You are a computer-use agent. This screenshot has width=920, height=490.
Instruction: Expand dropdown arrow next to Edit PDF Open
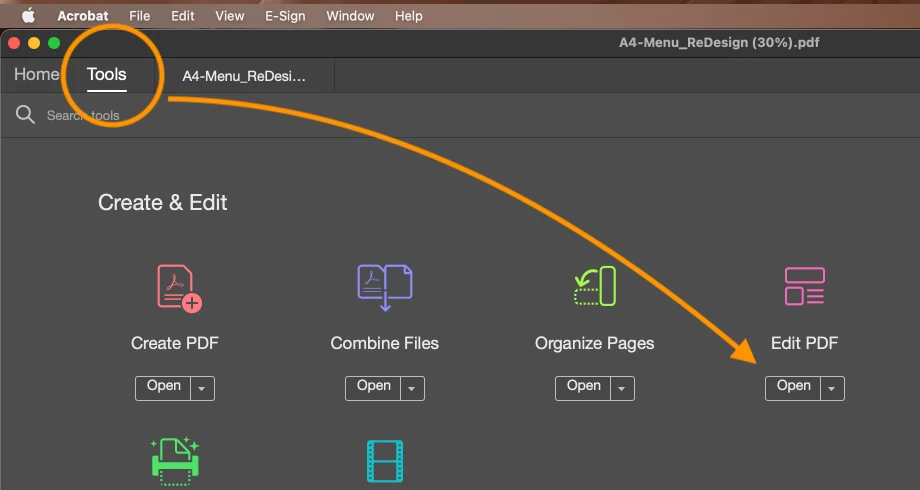832,388
